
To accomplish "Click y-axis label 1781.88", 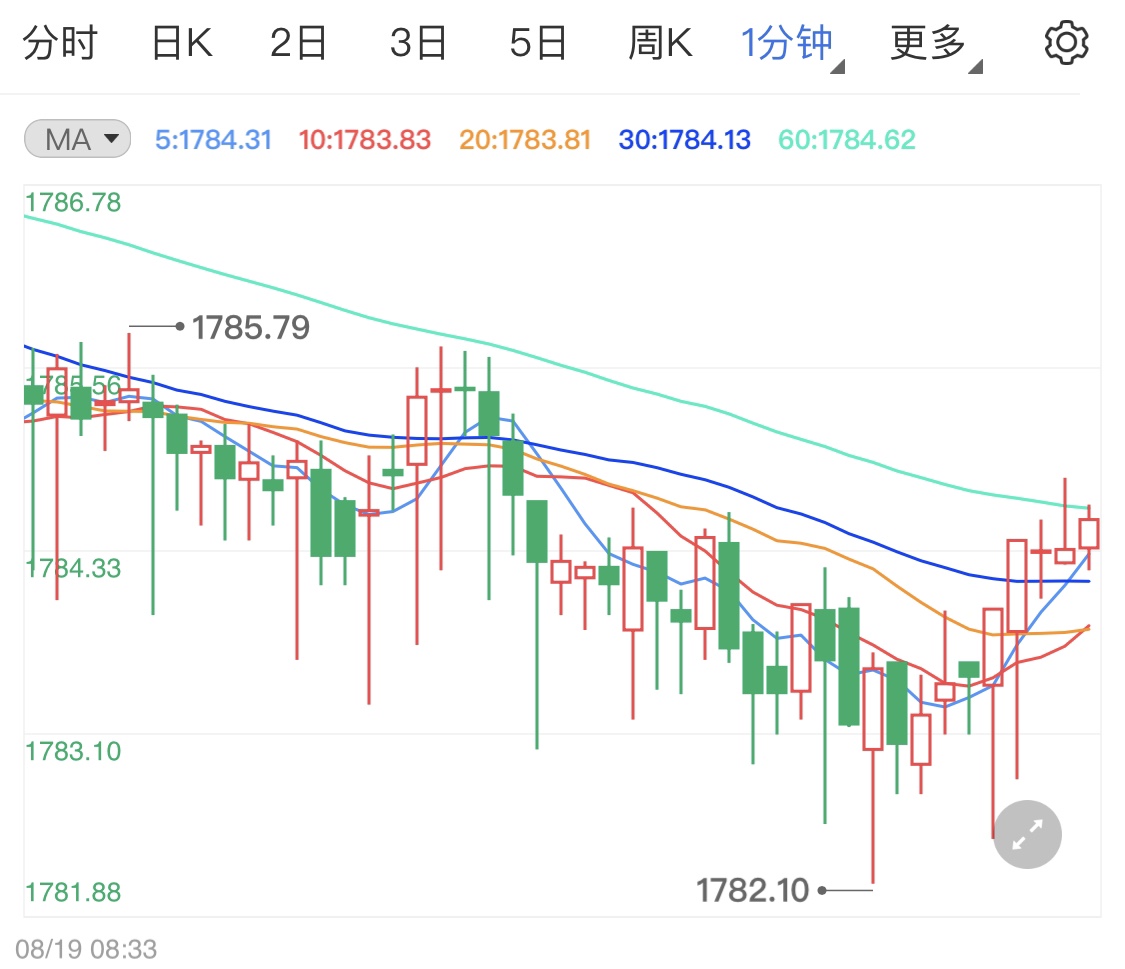I will pyautogui.click(x=73, y=892).
